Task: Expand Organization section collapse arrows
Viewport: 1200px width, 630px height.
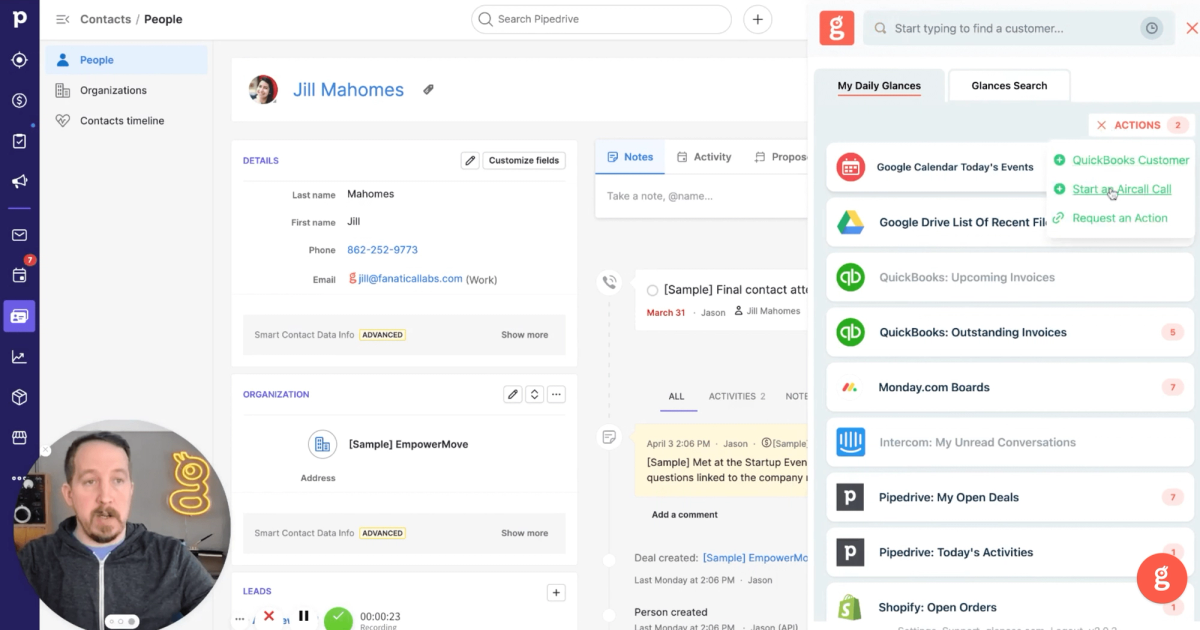Action: 535,394
